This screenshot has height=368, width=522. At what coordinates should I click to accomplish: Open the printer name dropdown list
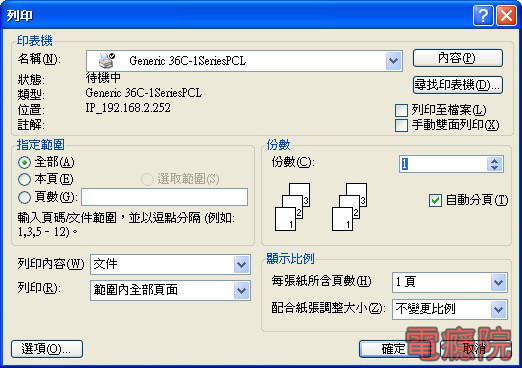[393, 61]
